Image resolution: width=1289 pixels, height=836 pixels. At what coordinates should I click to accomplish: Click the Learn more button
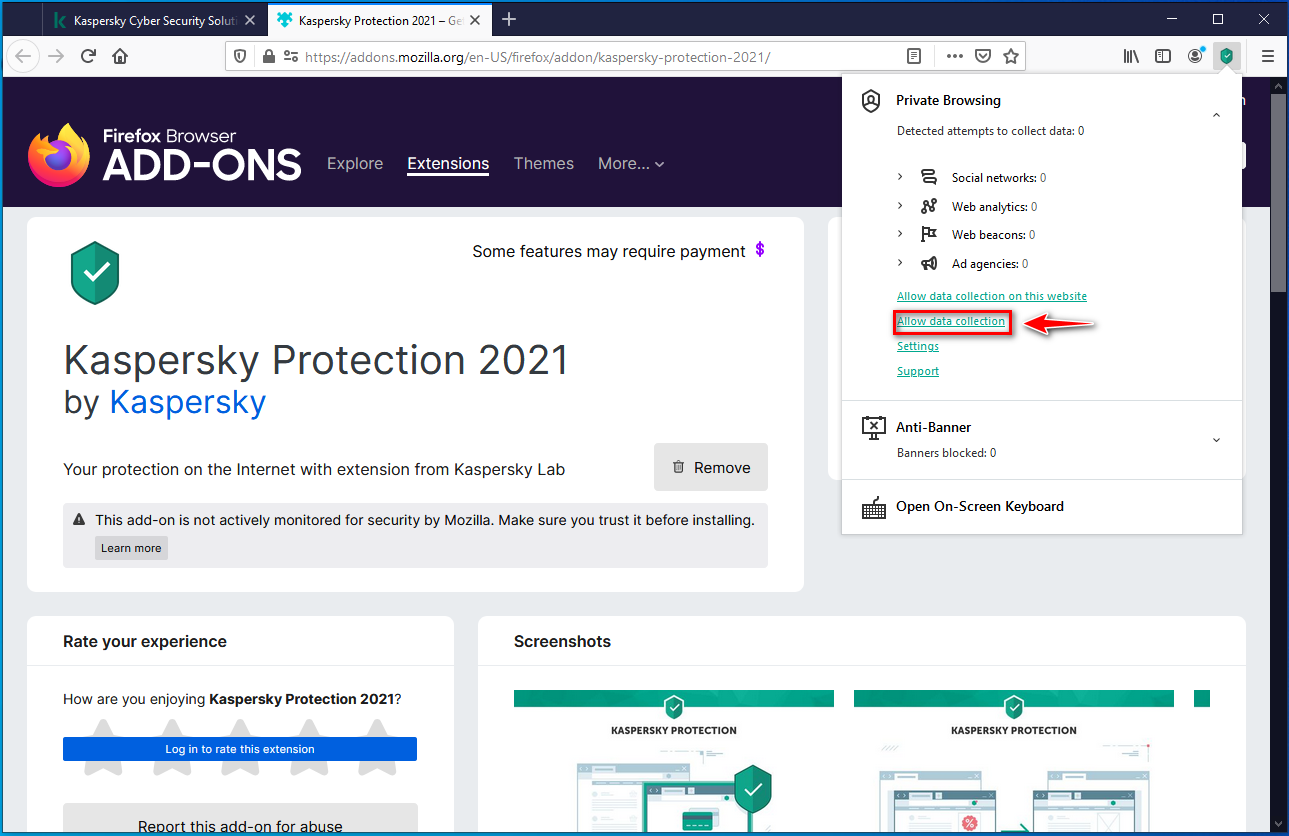[x=131, y=548]
